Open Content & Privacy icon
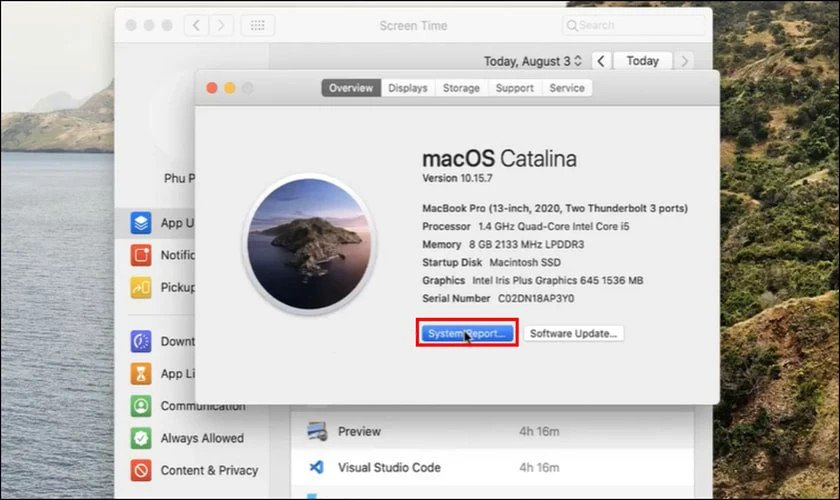Screen dimensions: 840x500 tap(141, 470)
